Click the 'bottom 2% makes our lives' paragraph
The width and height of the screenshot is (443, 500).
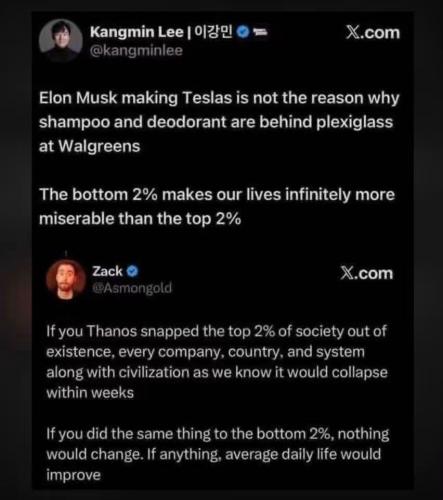click(x=217, y=207)
